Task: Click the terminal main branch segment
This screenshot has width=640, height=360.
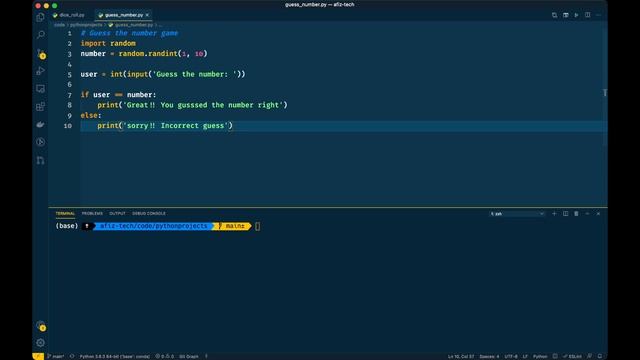Action: tap(232, 226)
